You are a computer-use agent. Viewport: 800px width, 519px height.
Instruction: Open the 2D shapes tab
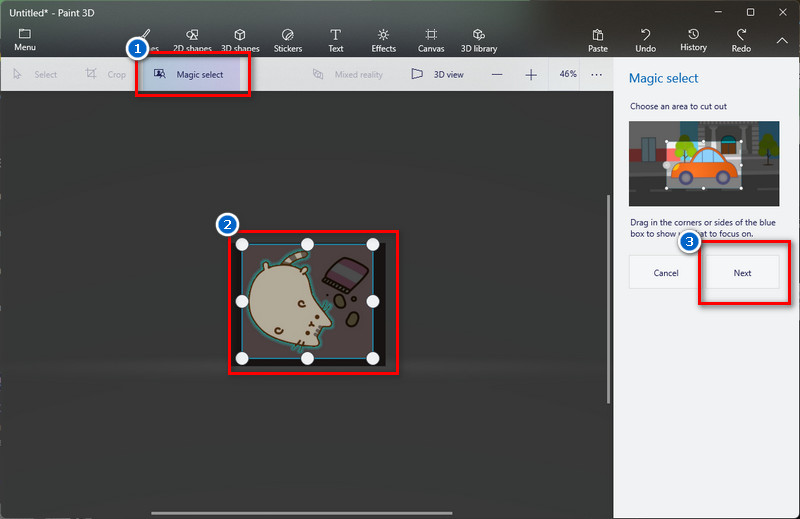click(192, 41)
